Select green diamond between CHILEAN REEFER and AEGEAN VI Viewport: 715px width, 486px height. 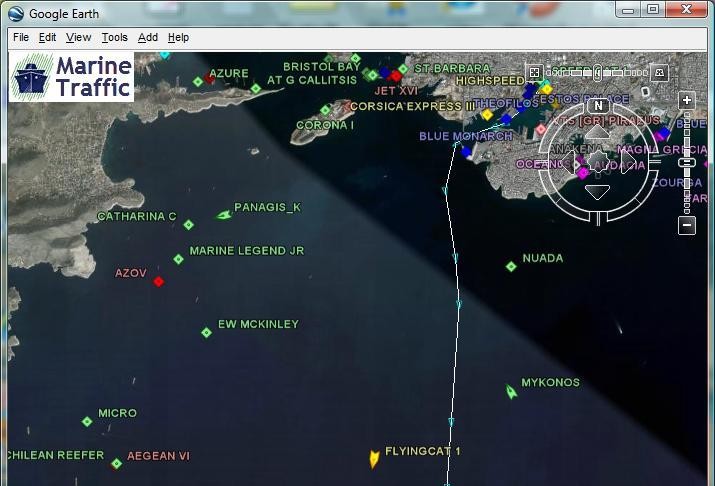(116, 464)
